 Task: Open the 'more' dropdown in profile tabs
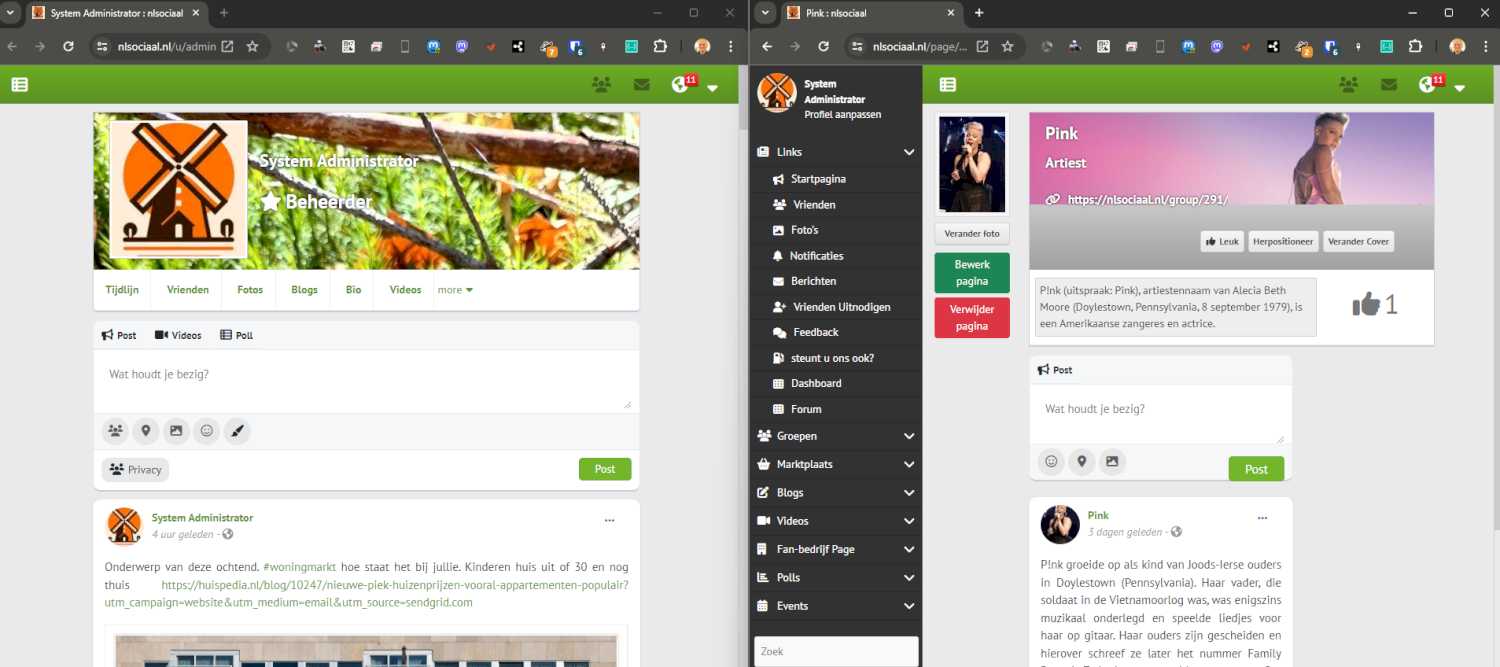455,290
